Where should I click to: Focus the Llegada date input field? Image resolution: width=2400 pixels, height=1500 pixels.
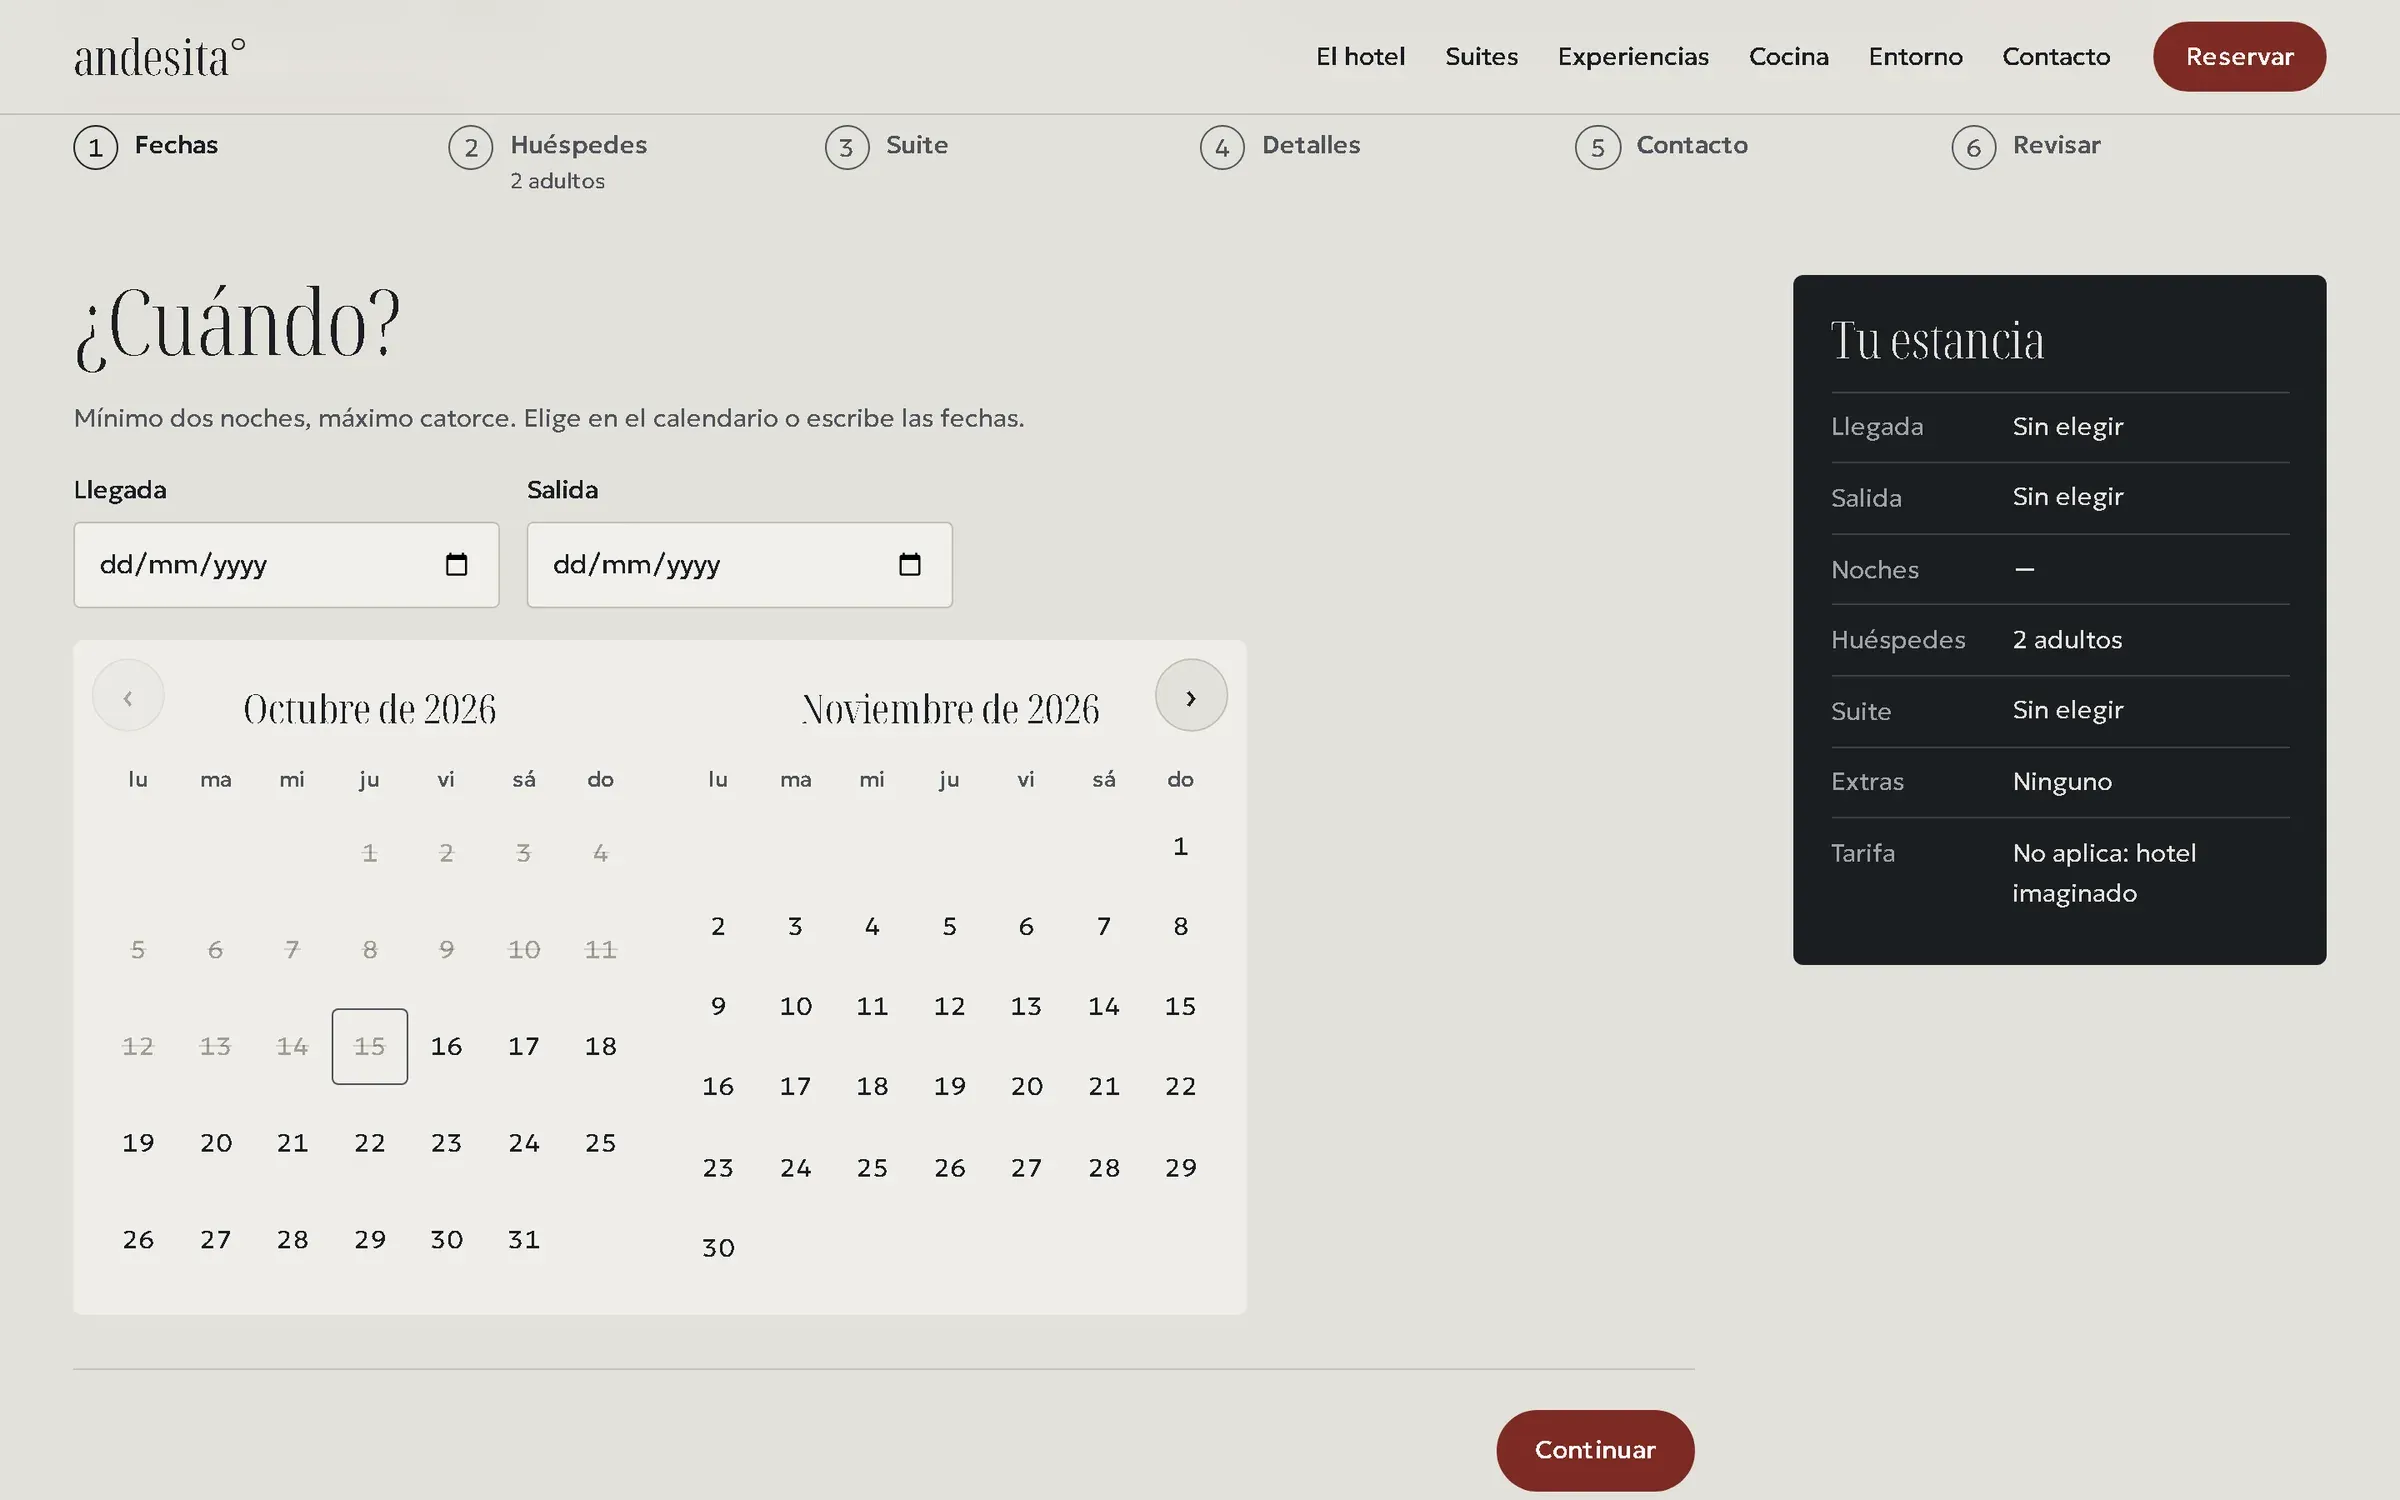pos(286,565)
